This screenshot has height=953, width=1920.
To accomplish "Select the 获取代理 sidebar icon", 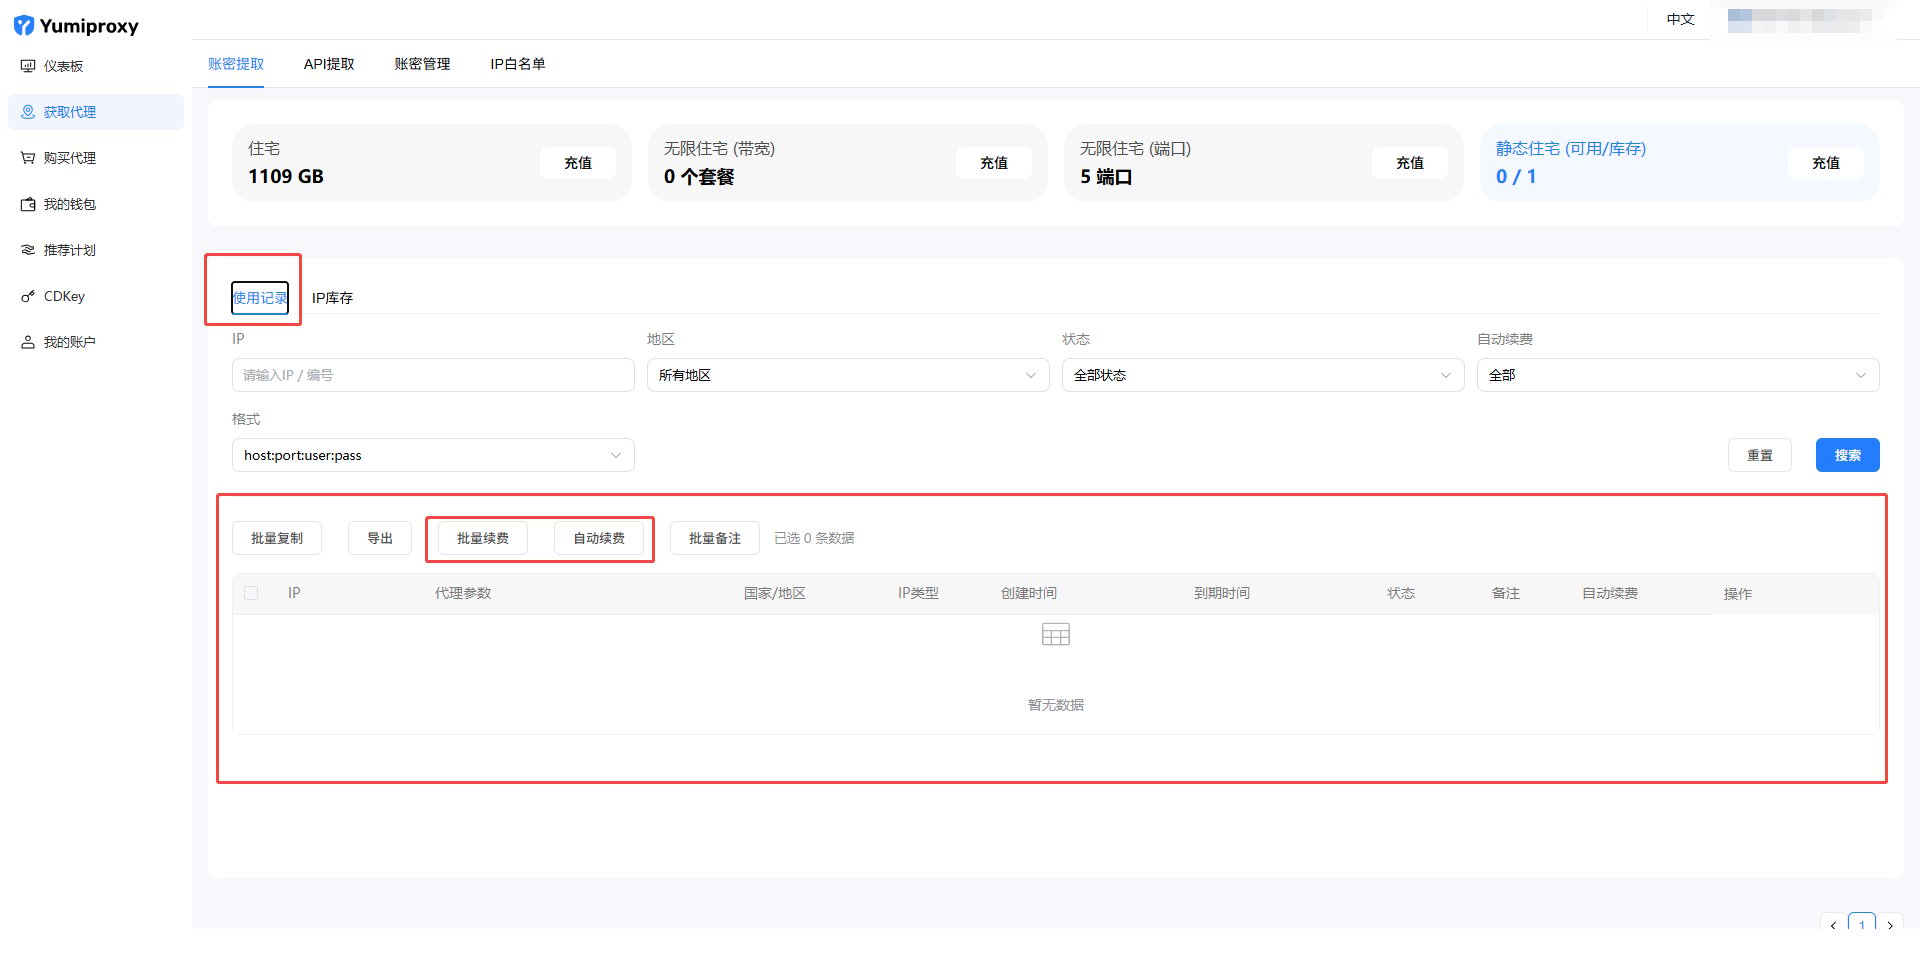I will tap(28, 112).
